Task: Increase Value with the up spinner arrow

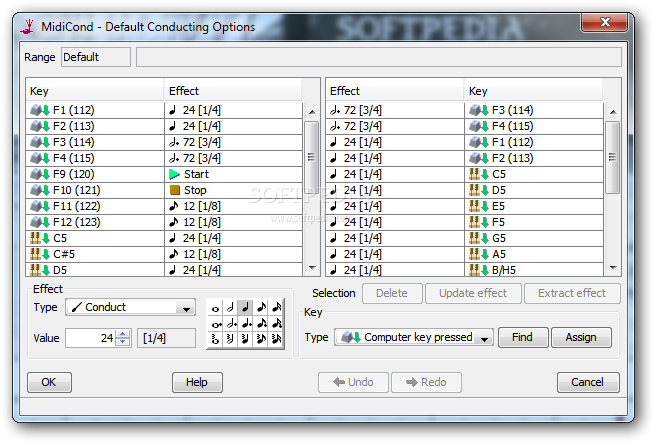Action: 123,334
